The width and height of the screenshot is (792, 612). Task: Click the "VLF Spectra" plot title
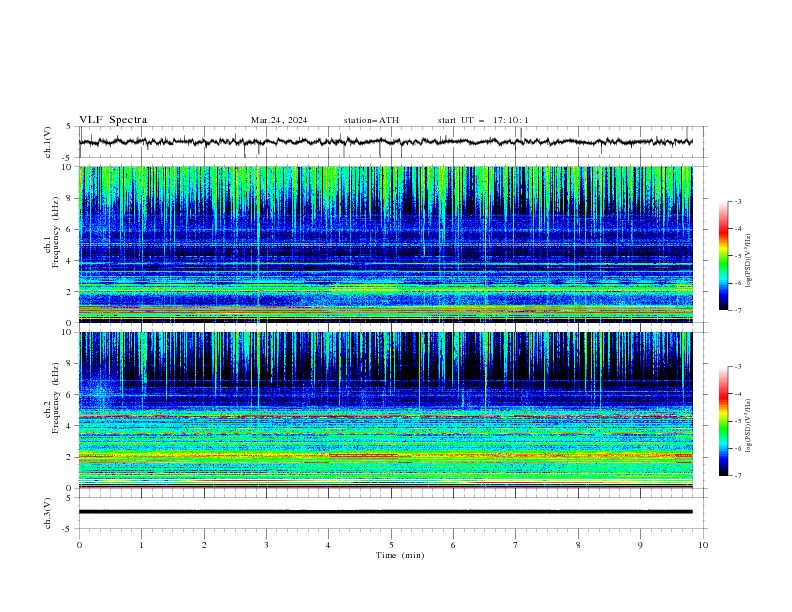pos(113,120)
